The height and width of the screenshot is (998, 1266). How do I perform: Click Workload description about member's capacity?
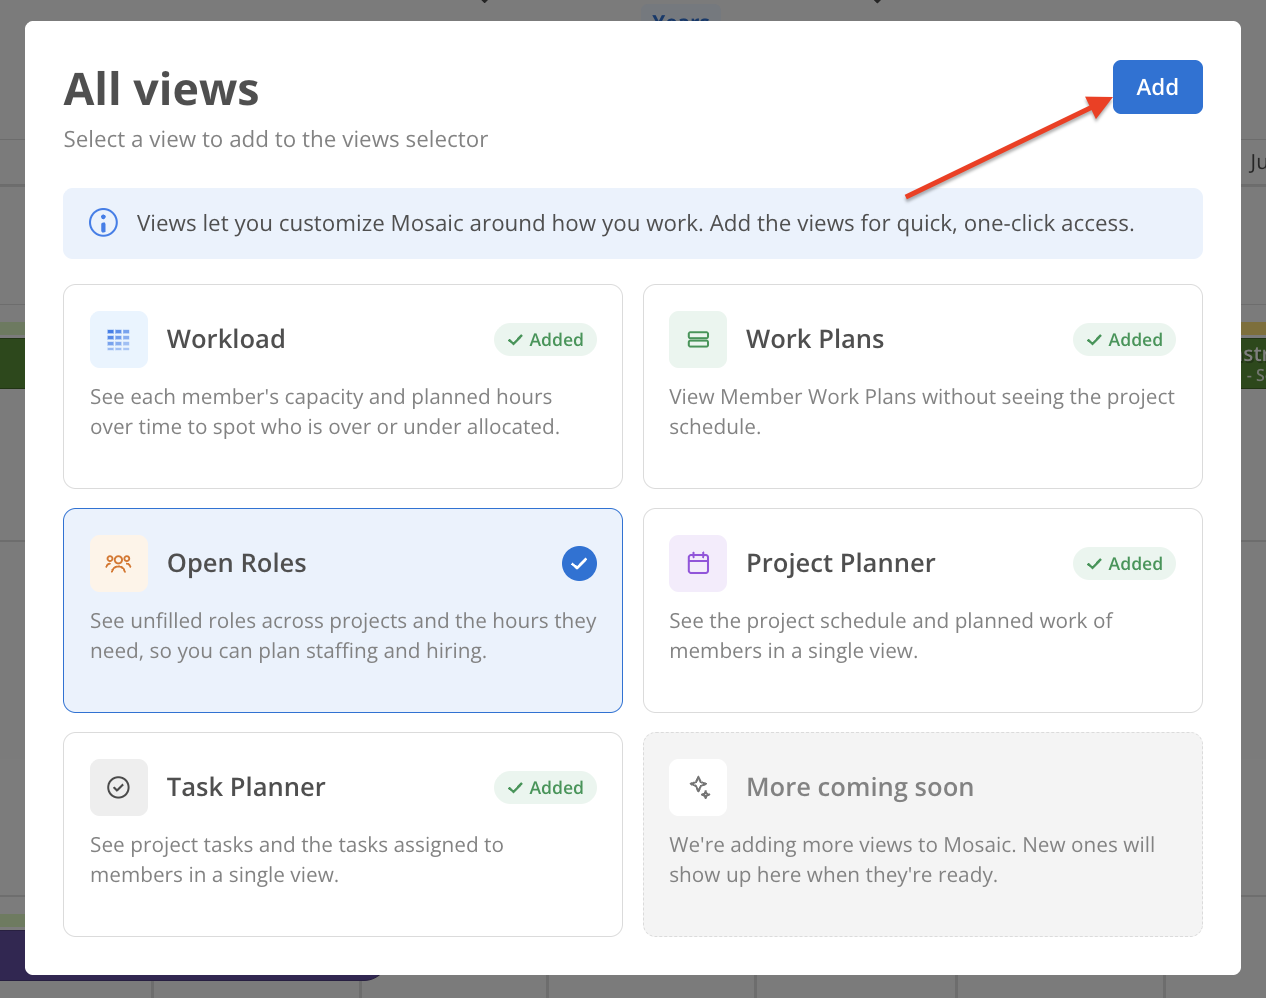pyautogui.click(x=325, y=412)
